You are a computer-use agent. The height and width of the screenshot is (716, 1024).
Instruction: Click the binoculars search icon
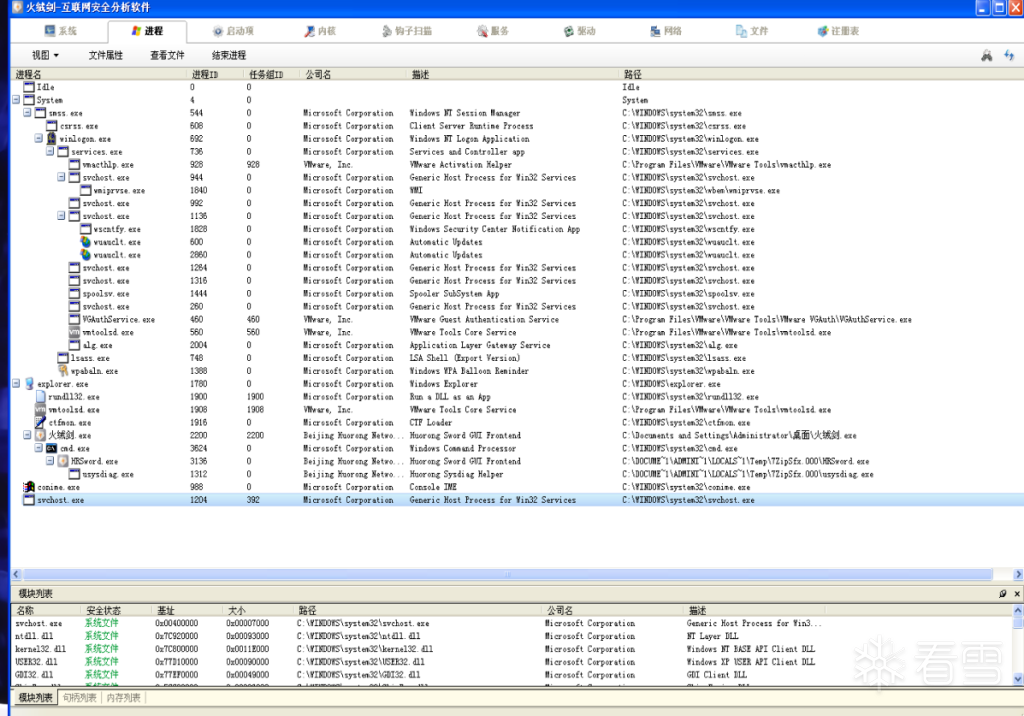(987, 56)
